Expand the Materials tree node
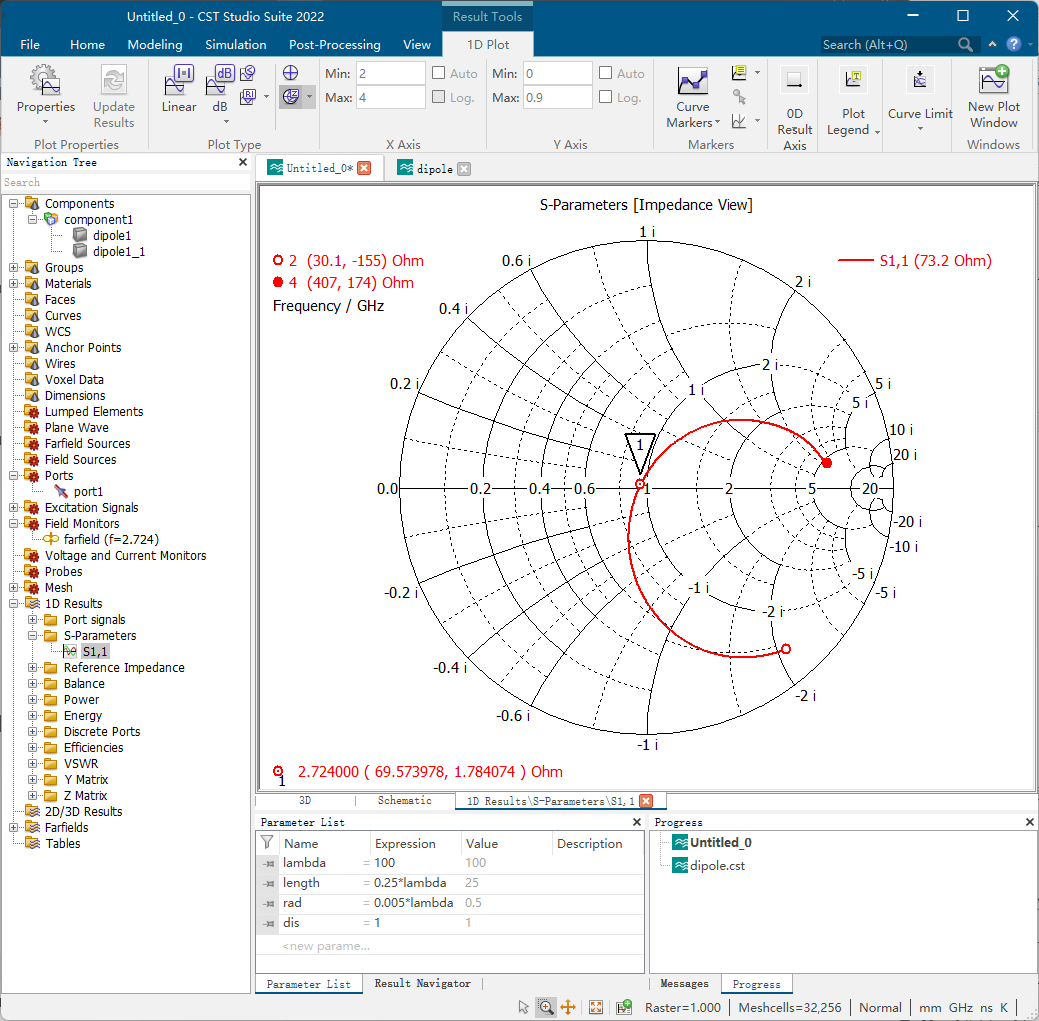This screenshot has height=1021, width=1039. point(13,284)
